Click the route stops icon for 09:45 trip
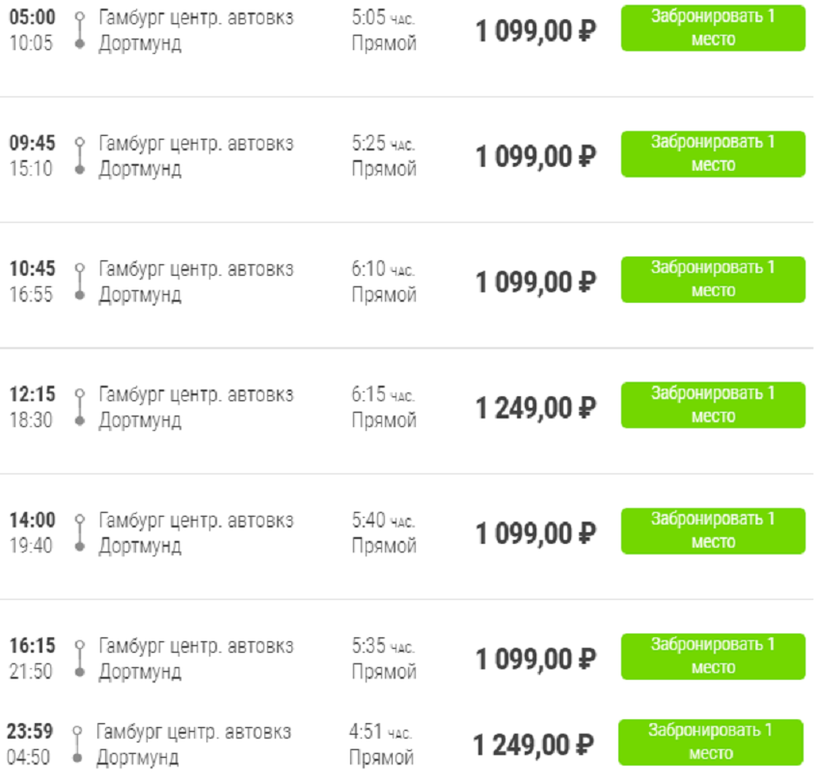 [x=80, y=156]
